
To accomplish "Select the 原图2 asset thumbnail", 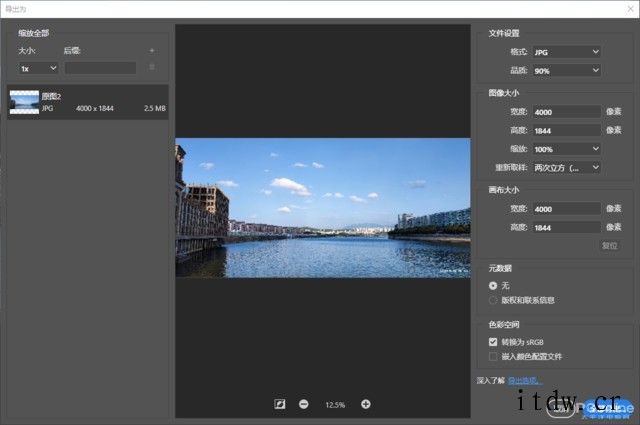I will [x=24, y=102].
